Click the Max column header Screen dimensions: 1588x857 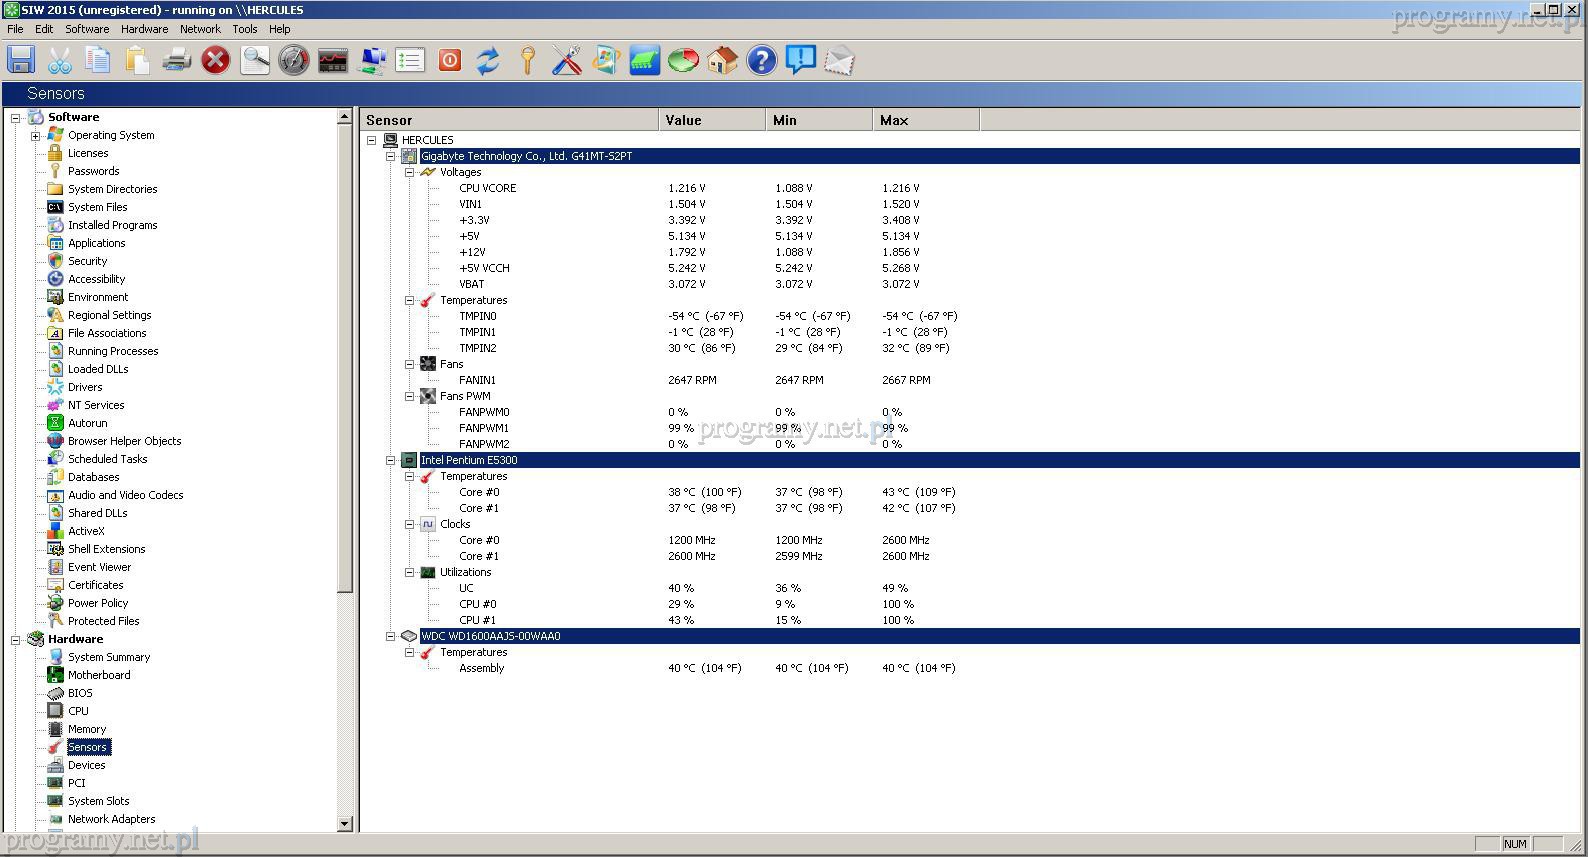[925, 120]
